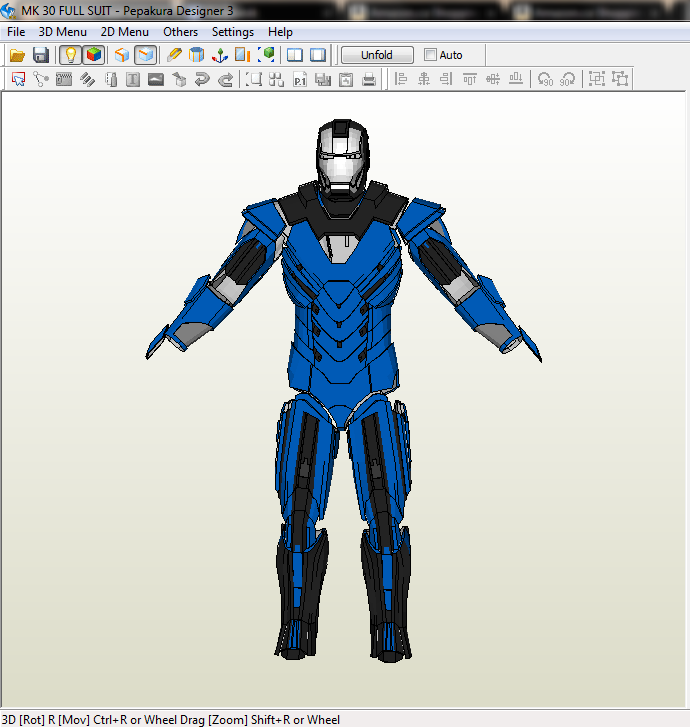Click the align vertical center icon
690x728 pixels.
pyautogui.click(x=493, y=79)
